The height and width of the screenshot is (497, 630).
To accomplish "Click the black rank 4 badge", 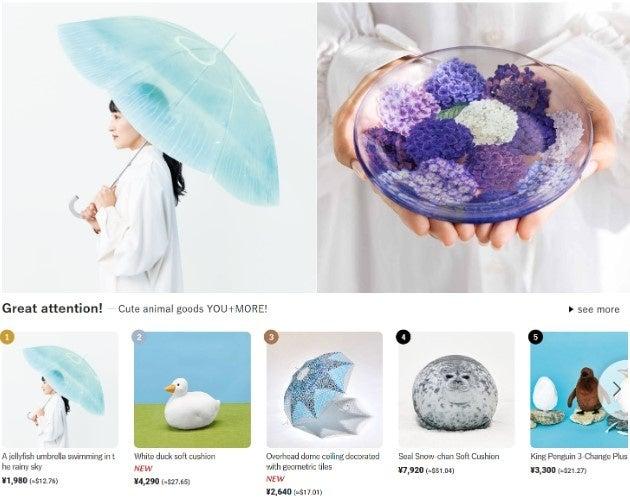I will 403,337.
